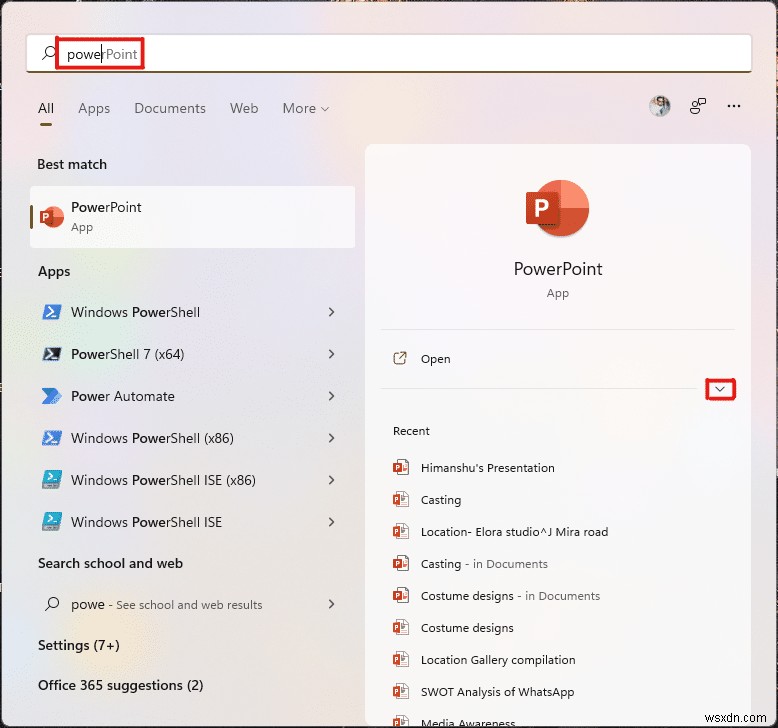Screen dimensions: 778x728
Task: Open SWOT Analysis of WhatsApp file
Action: (497, 692)
